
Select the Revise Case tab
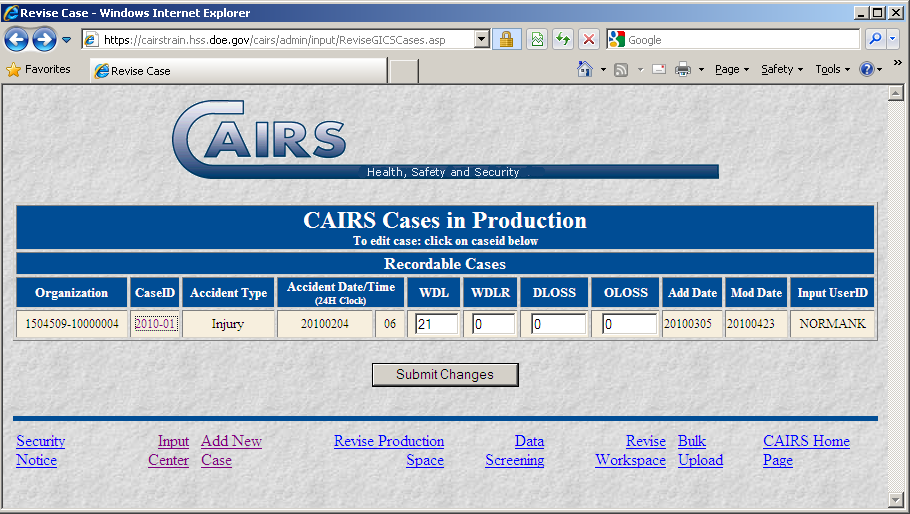pyautogui.click(x=238, y=71)
